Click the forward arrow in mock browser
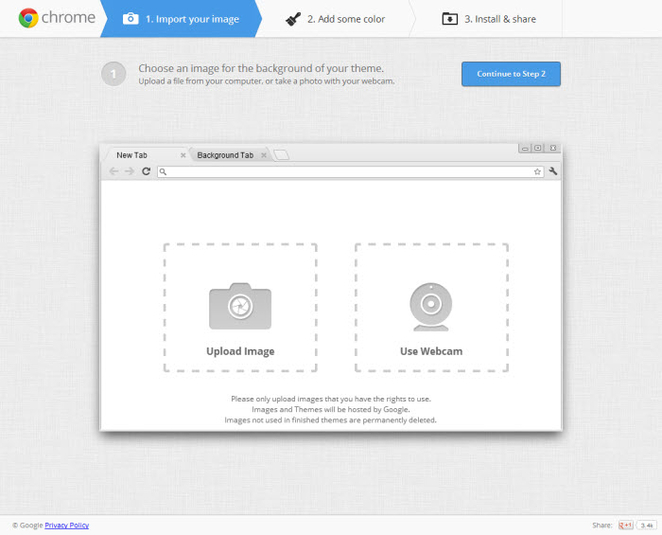The width and height of the screenshot is (662, 535). click(x=130, y=171)
